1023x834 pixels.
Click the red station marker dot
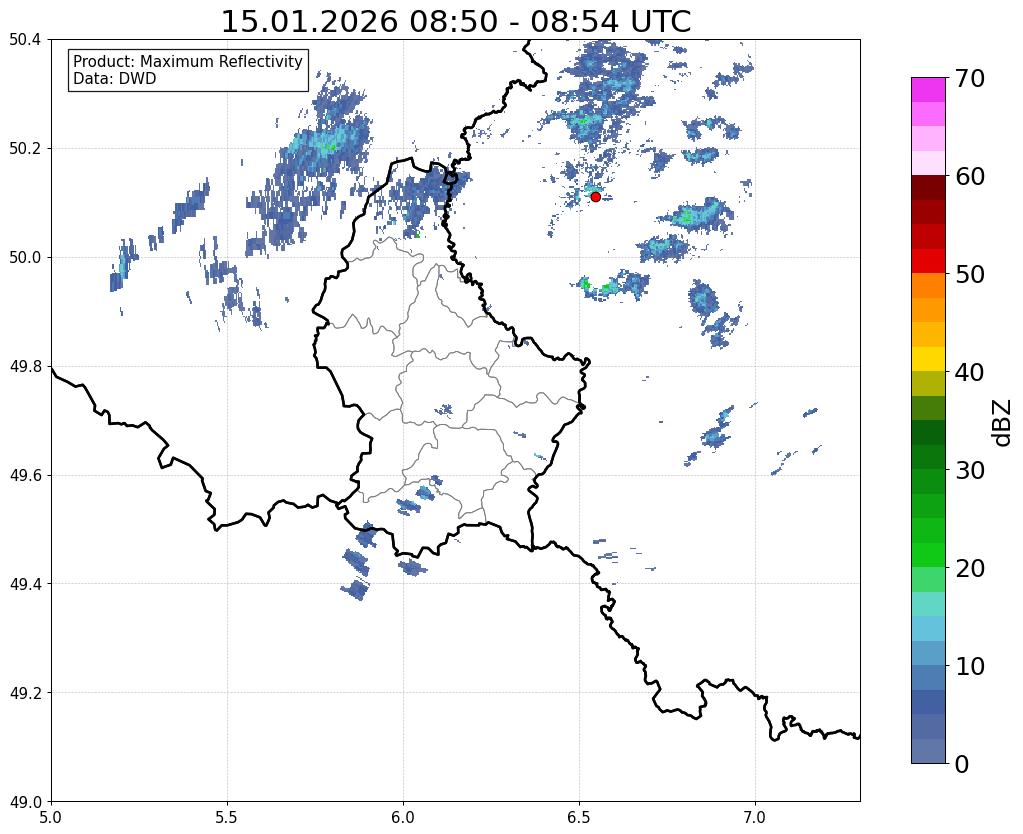[x=596, y=196]
